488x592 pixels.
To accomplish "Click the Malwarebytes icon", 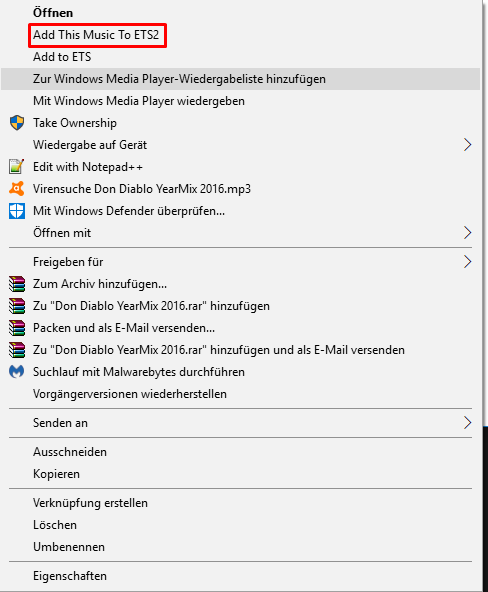I will pyautogui.click(x=17, y=372).
